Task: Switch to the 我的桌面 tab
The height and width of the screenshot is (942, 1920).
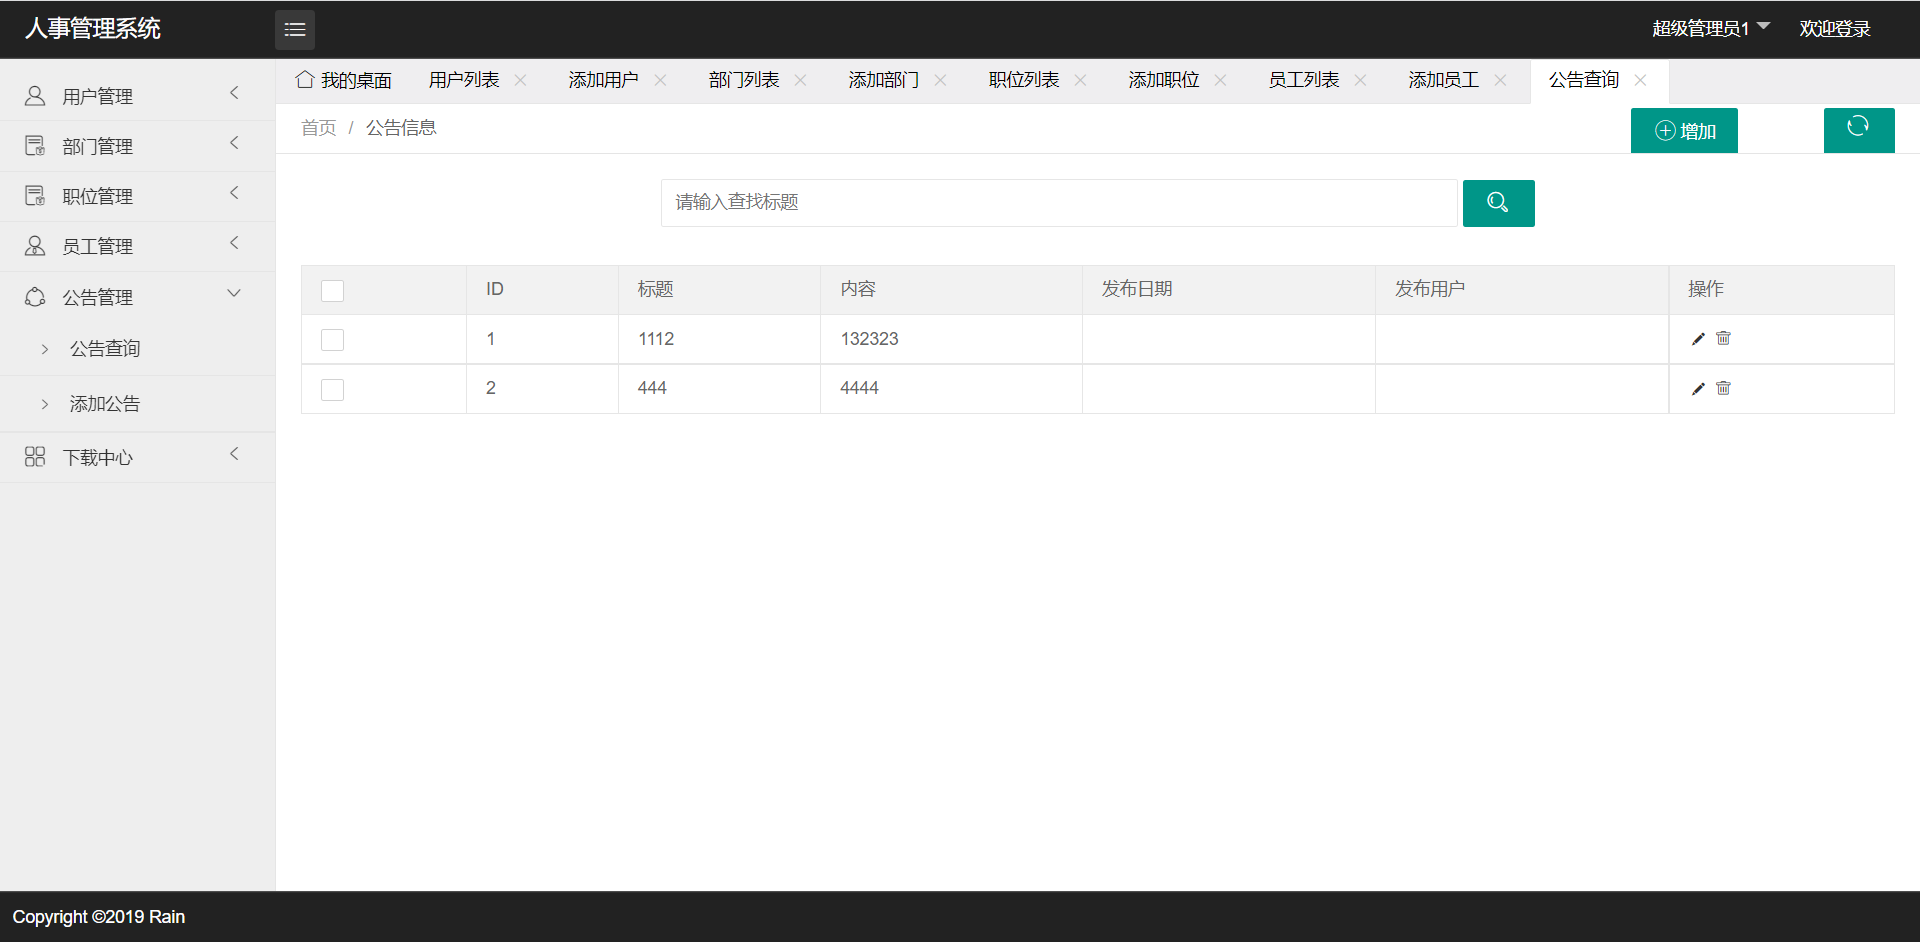Action: tap(345, 80)
